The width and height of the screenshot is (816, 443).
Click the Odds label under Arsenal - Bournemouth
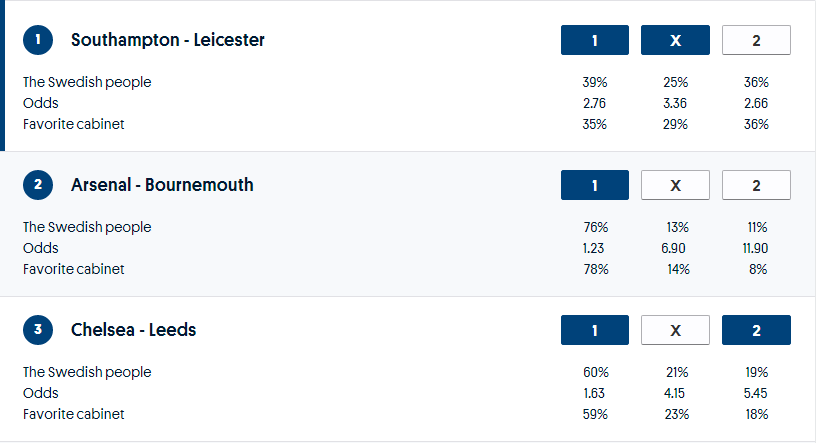41,248
